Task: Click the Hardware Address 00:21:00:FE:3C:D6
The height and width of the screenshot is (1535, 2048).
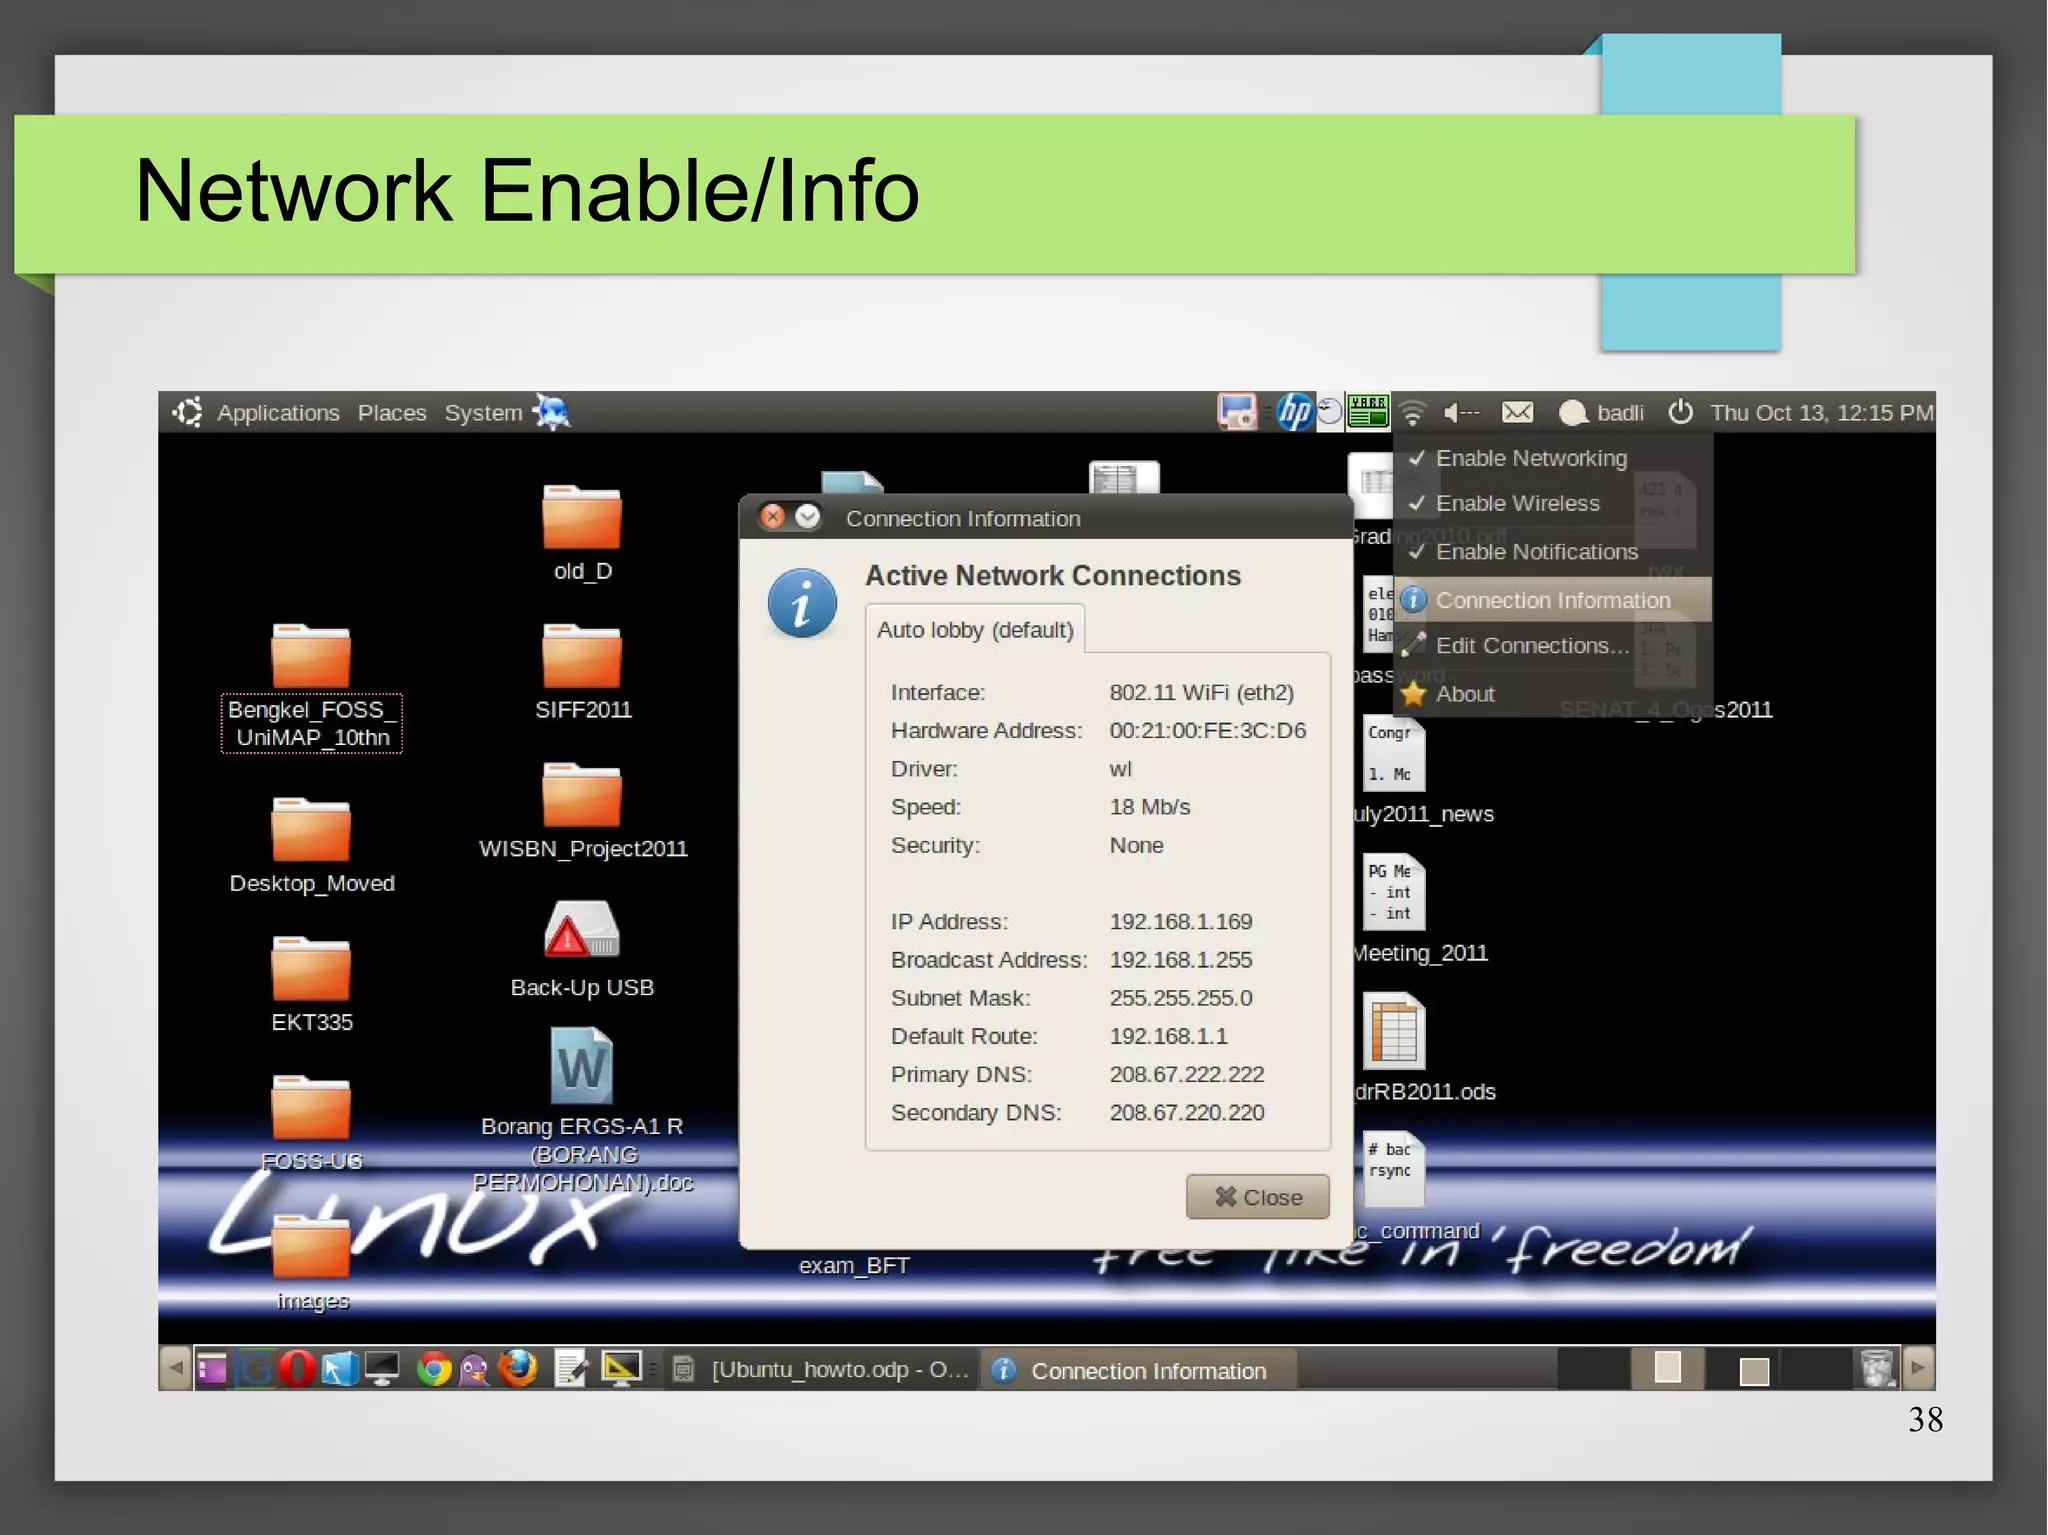Action: pos(1207,730)
